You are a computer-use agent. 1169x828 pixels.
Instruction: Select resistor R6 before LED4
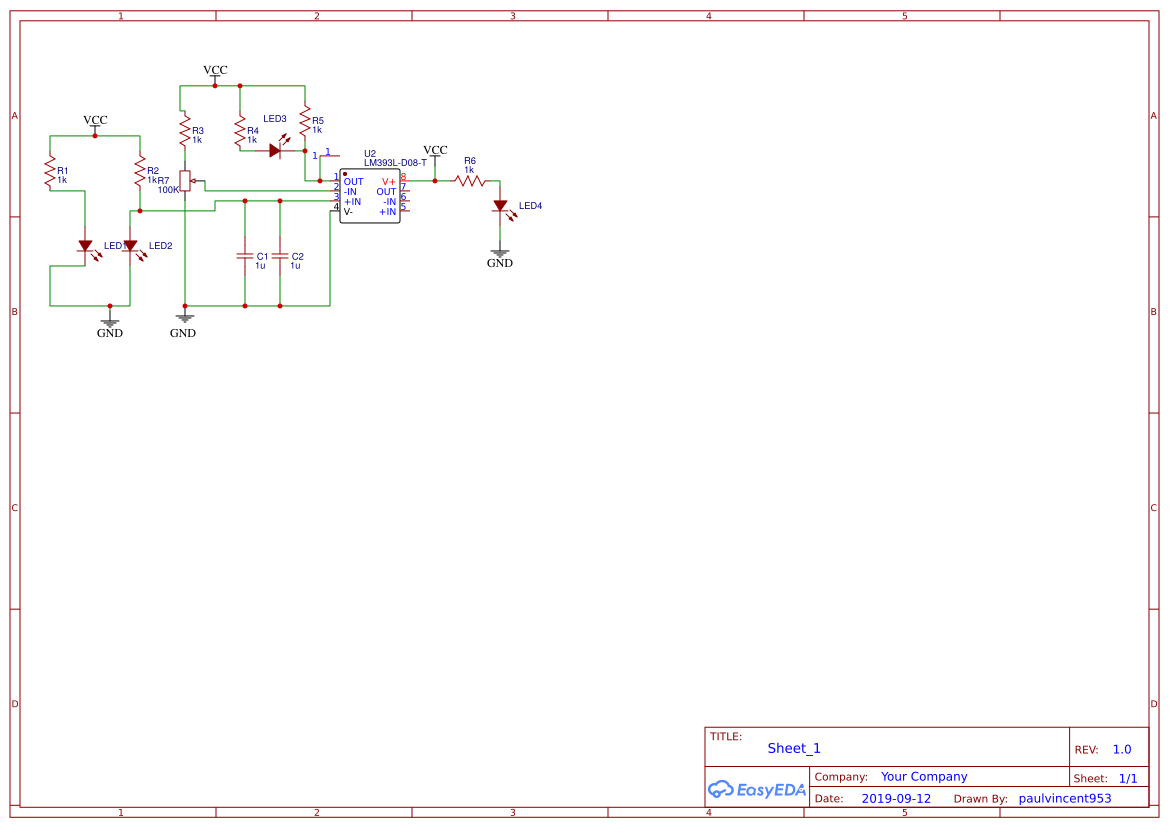470,180
